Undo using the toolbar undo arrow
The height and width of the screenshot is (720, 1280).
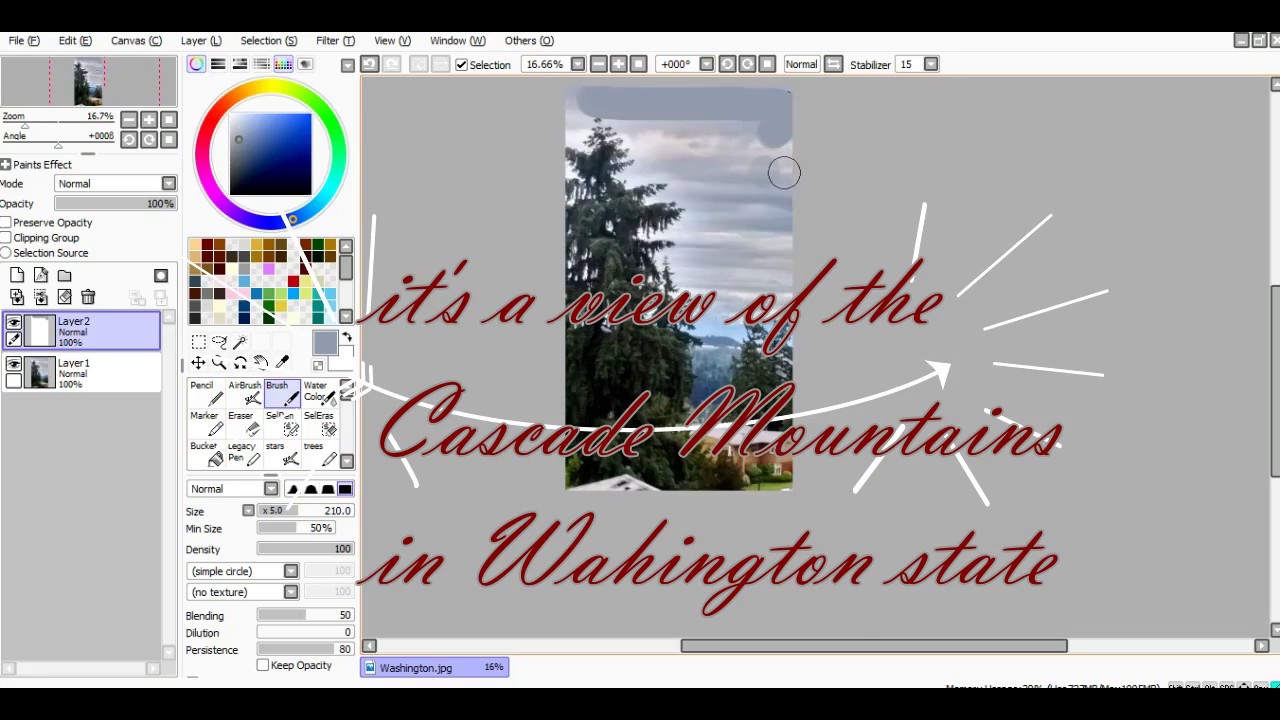coord(369,64)
